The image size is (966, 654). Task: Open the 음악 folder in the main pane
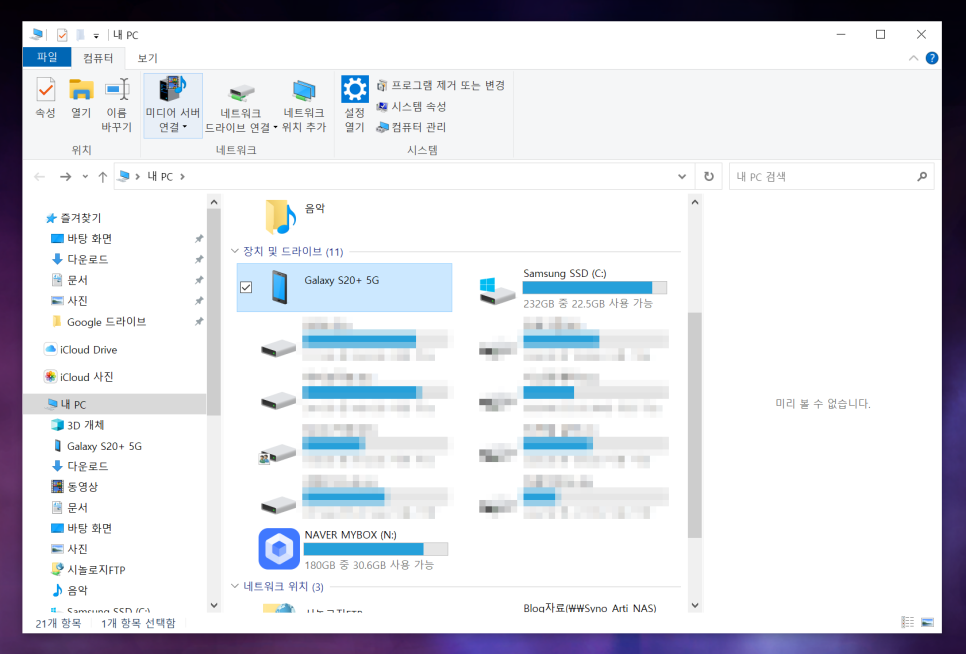(x=295, y=216)
